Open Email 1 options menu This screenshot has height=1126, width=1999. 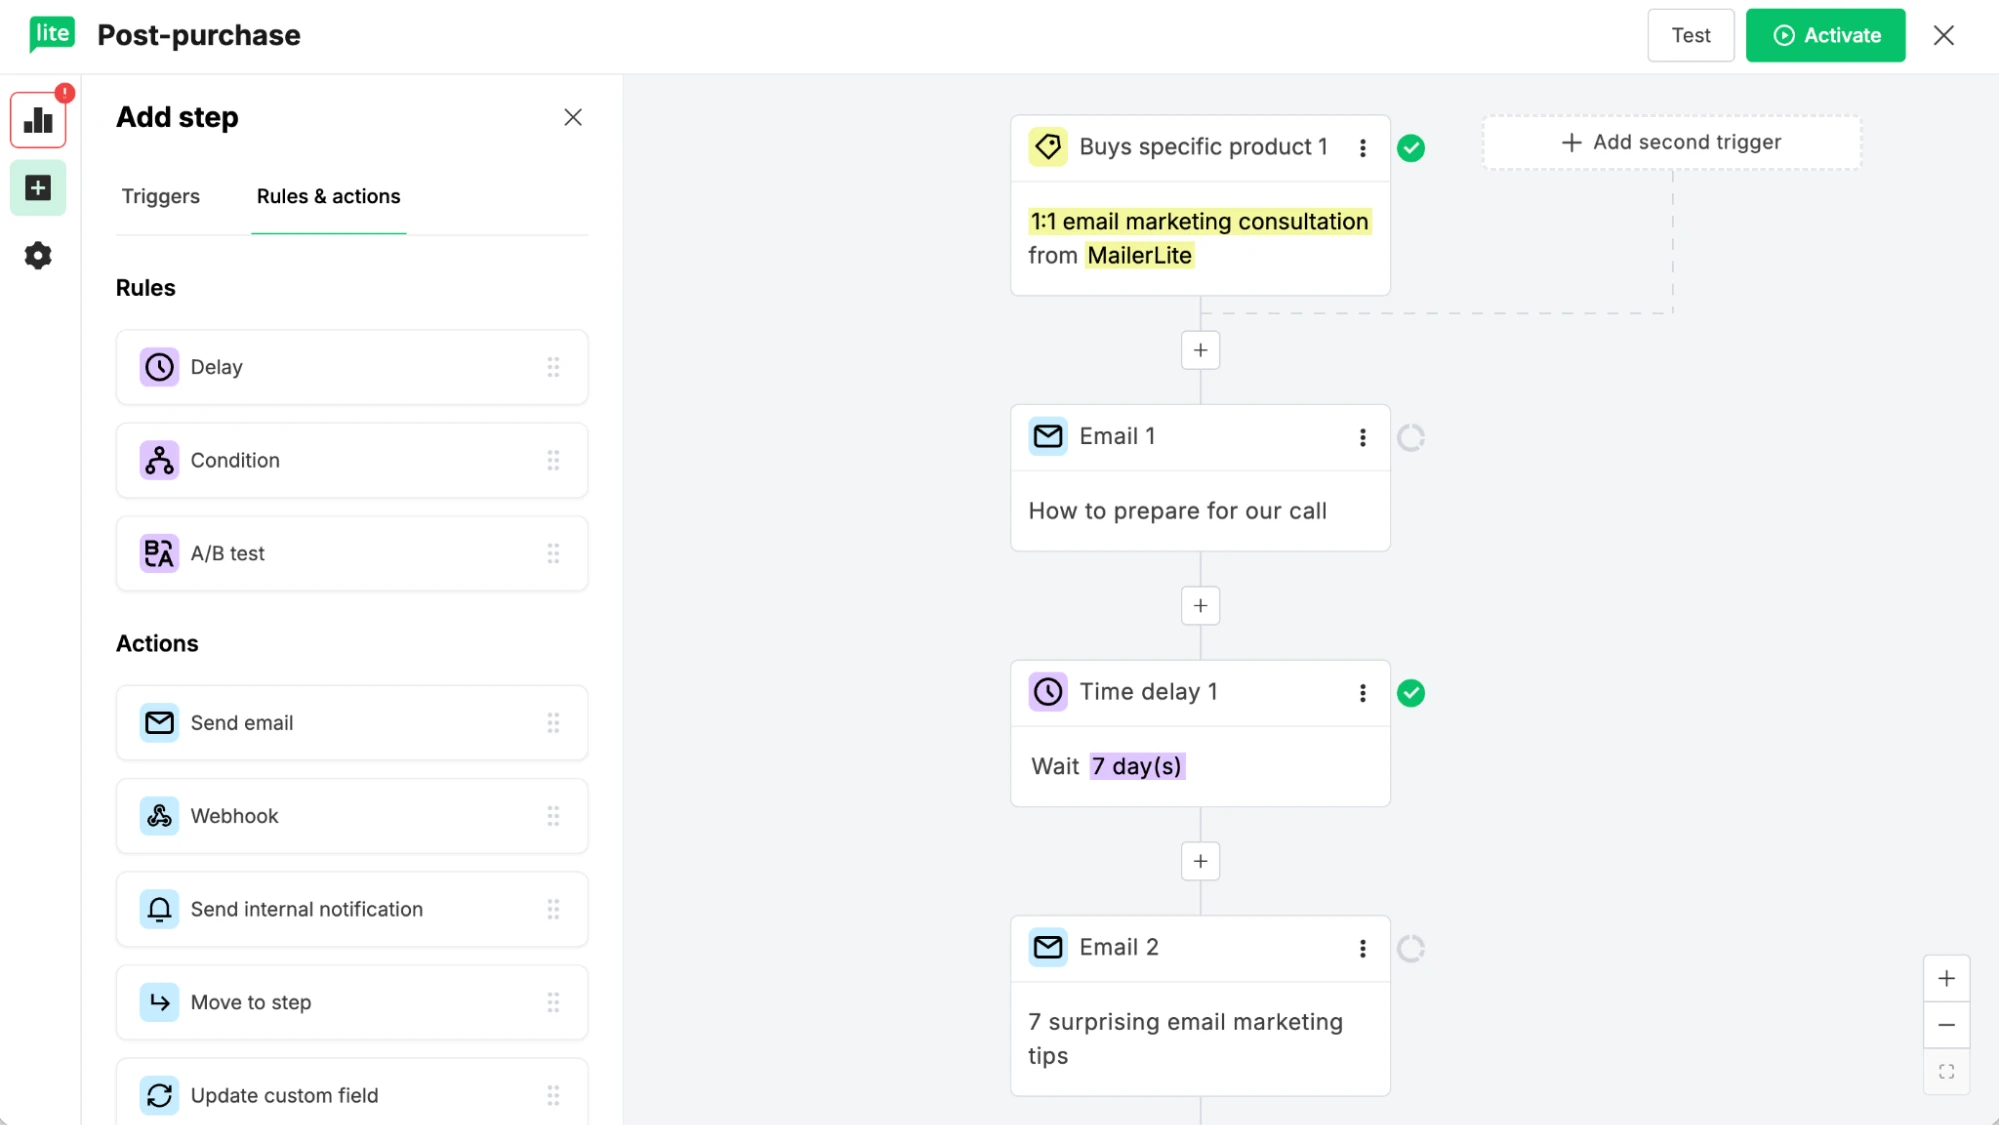pyautogui.click(x=1362, y=437)
